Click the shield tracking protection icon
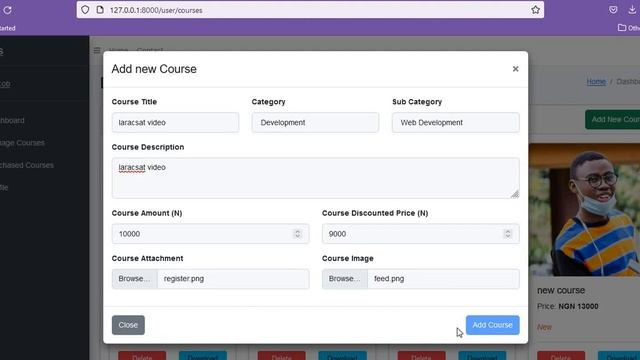 (x=85, y=10)
